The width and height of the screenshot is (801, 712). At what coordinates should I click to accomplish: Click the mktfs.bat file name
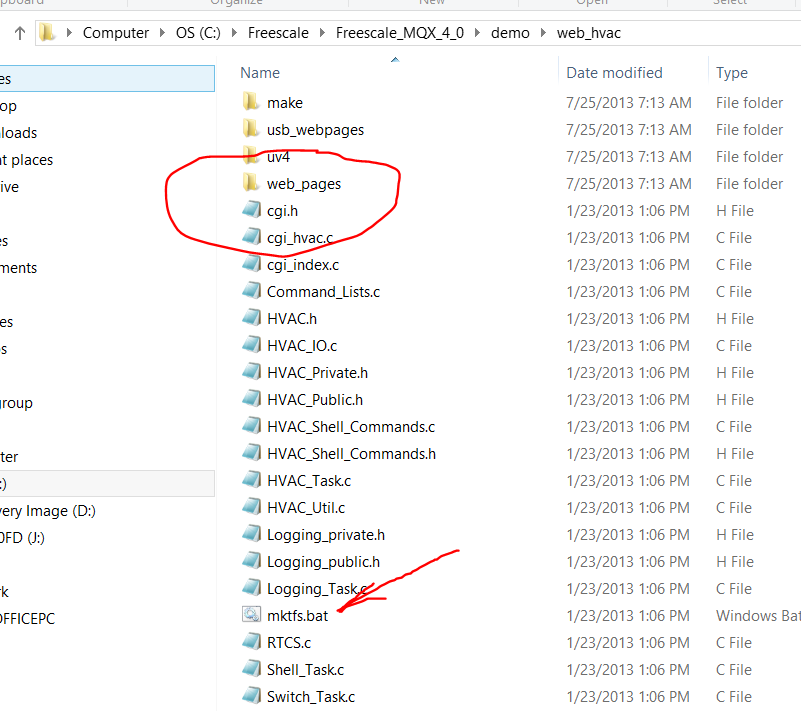pyautogui.click(x=297, y=615)
